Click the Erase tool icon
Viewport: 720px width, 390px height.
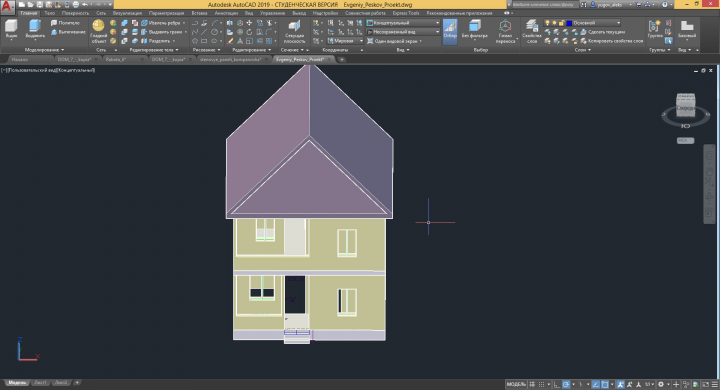(230, 41)
